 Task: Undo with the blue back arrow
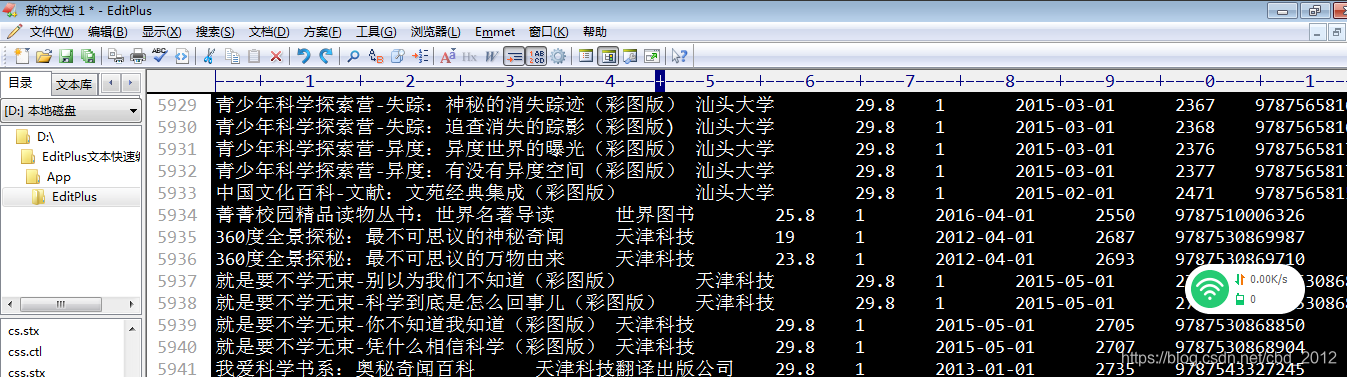coord(304,56)
